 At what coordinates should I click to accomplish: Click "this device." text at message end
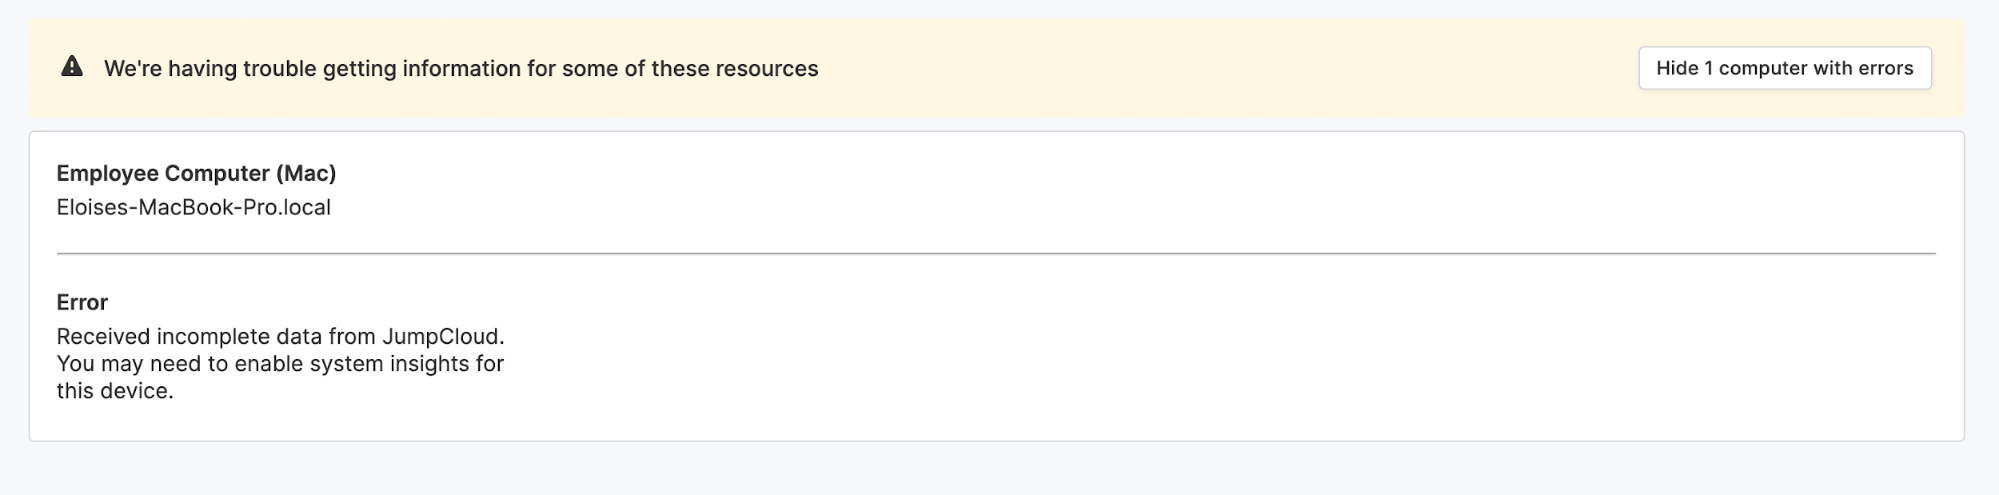(115, 391)
